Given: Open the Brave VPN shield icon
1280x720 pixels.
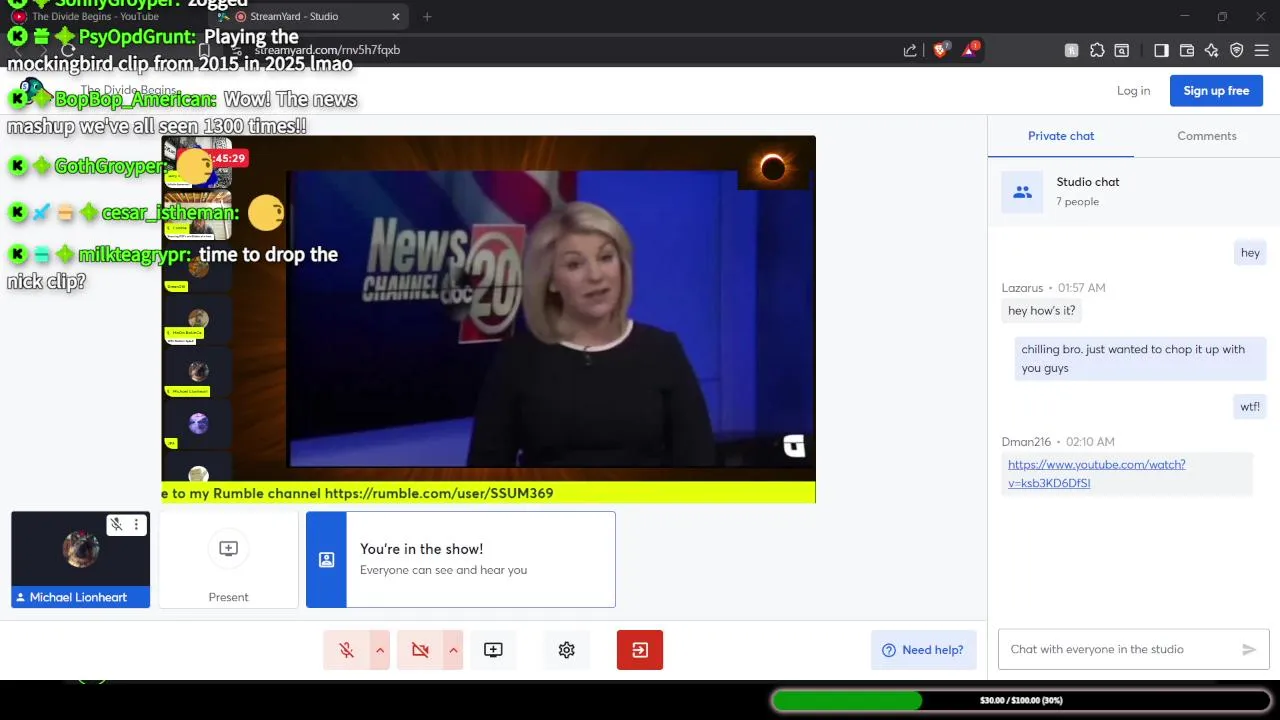Looking at the screenshot, I should tap(1237, 50).
